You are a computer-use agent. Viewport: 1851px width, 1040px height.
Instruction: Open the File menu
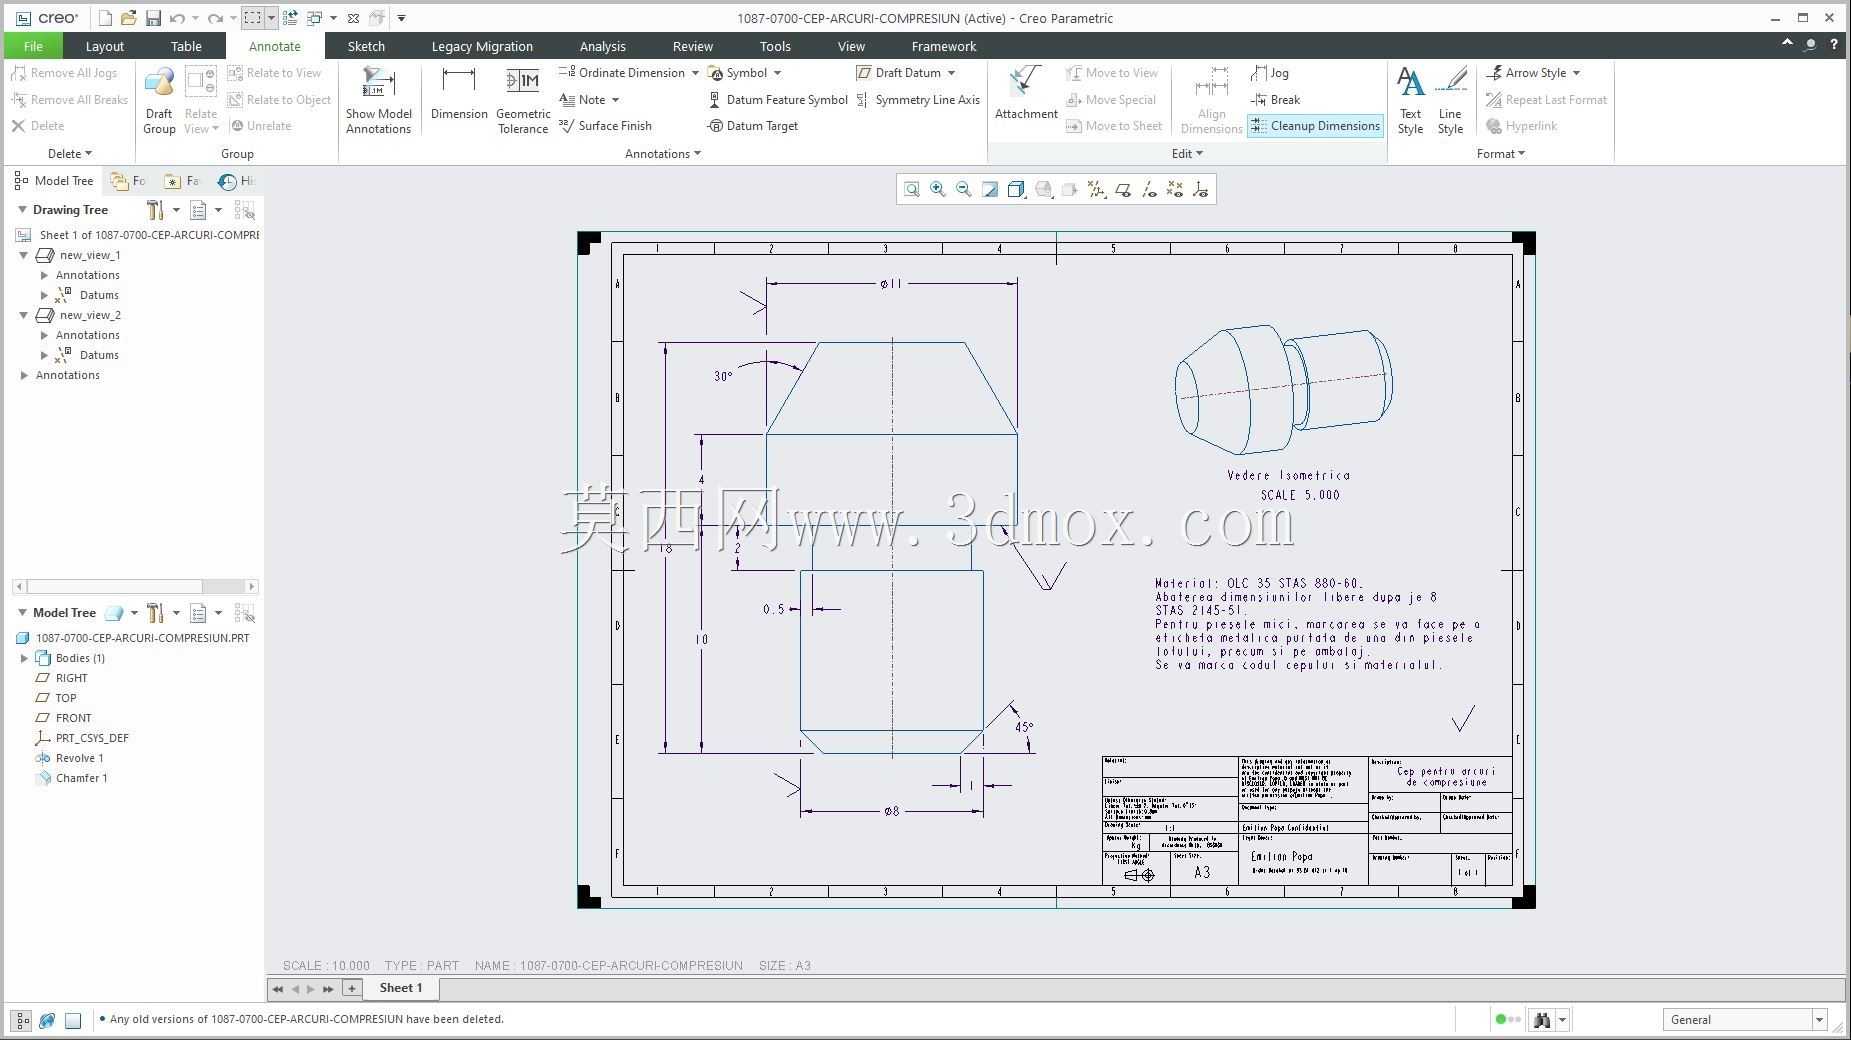33,46
